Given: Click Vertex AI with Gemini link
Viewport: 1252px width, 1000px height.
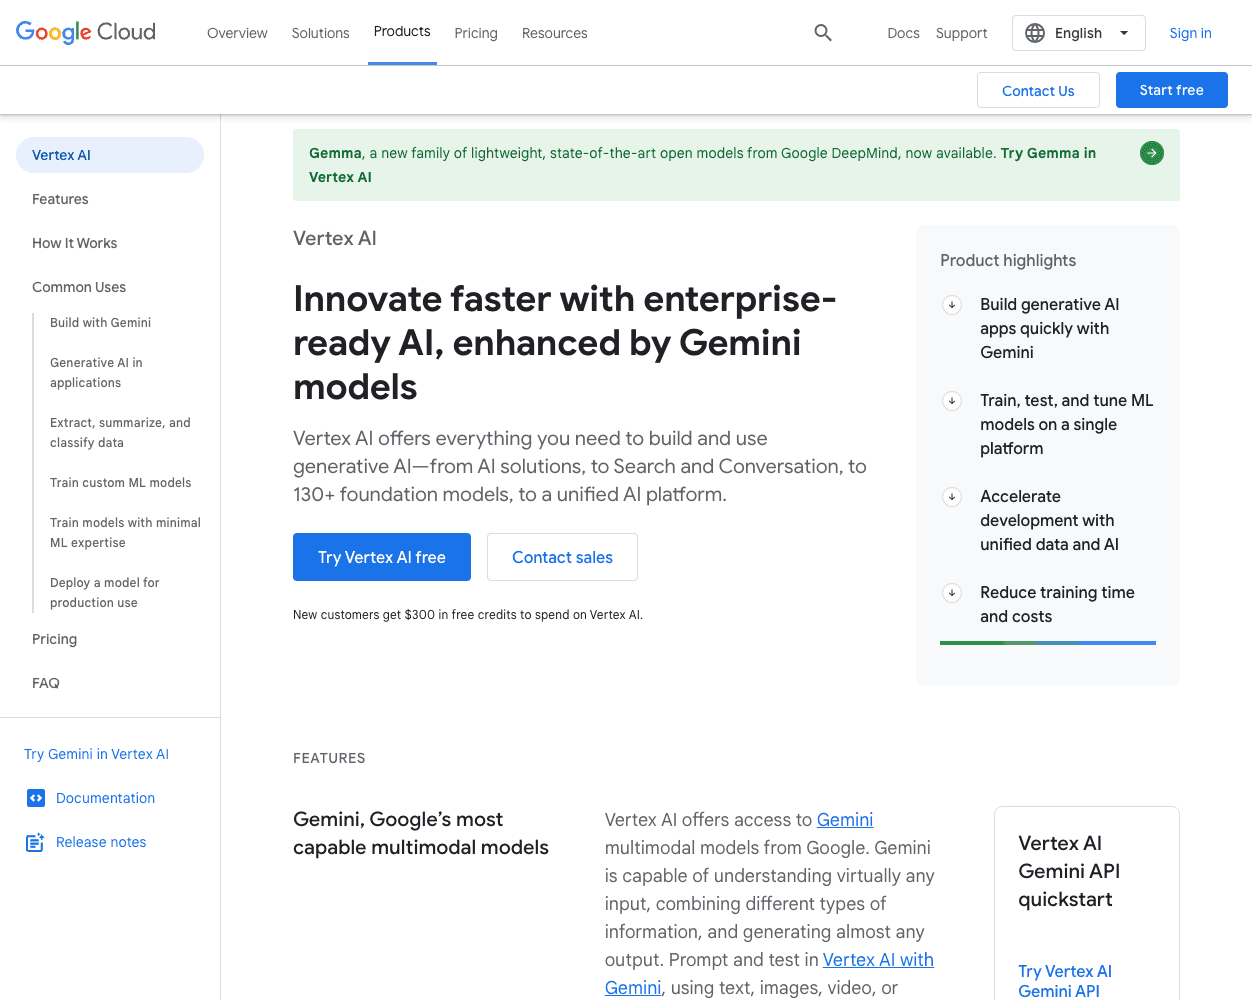Looking at the screenshot, I should [878, 960].
